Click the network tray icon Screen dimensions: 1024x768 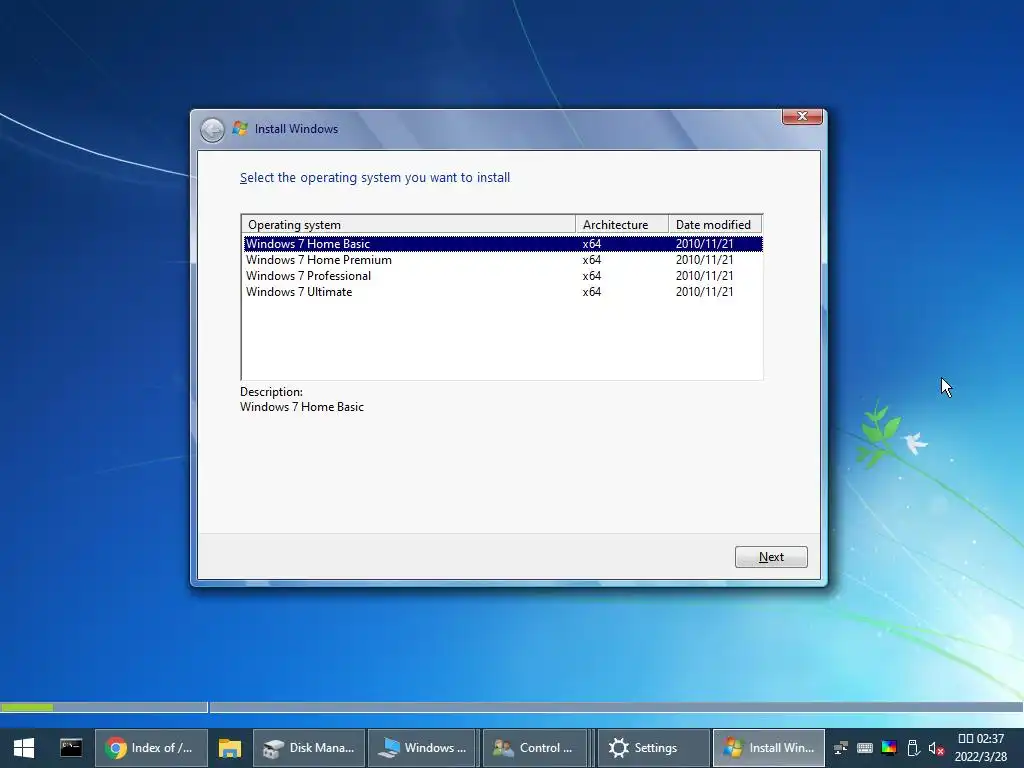tap(841, 748)
